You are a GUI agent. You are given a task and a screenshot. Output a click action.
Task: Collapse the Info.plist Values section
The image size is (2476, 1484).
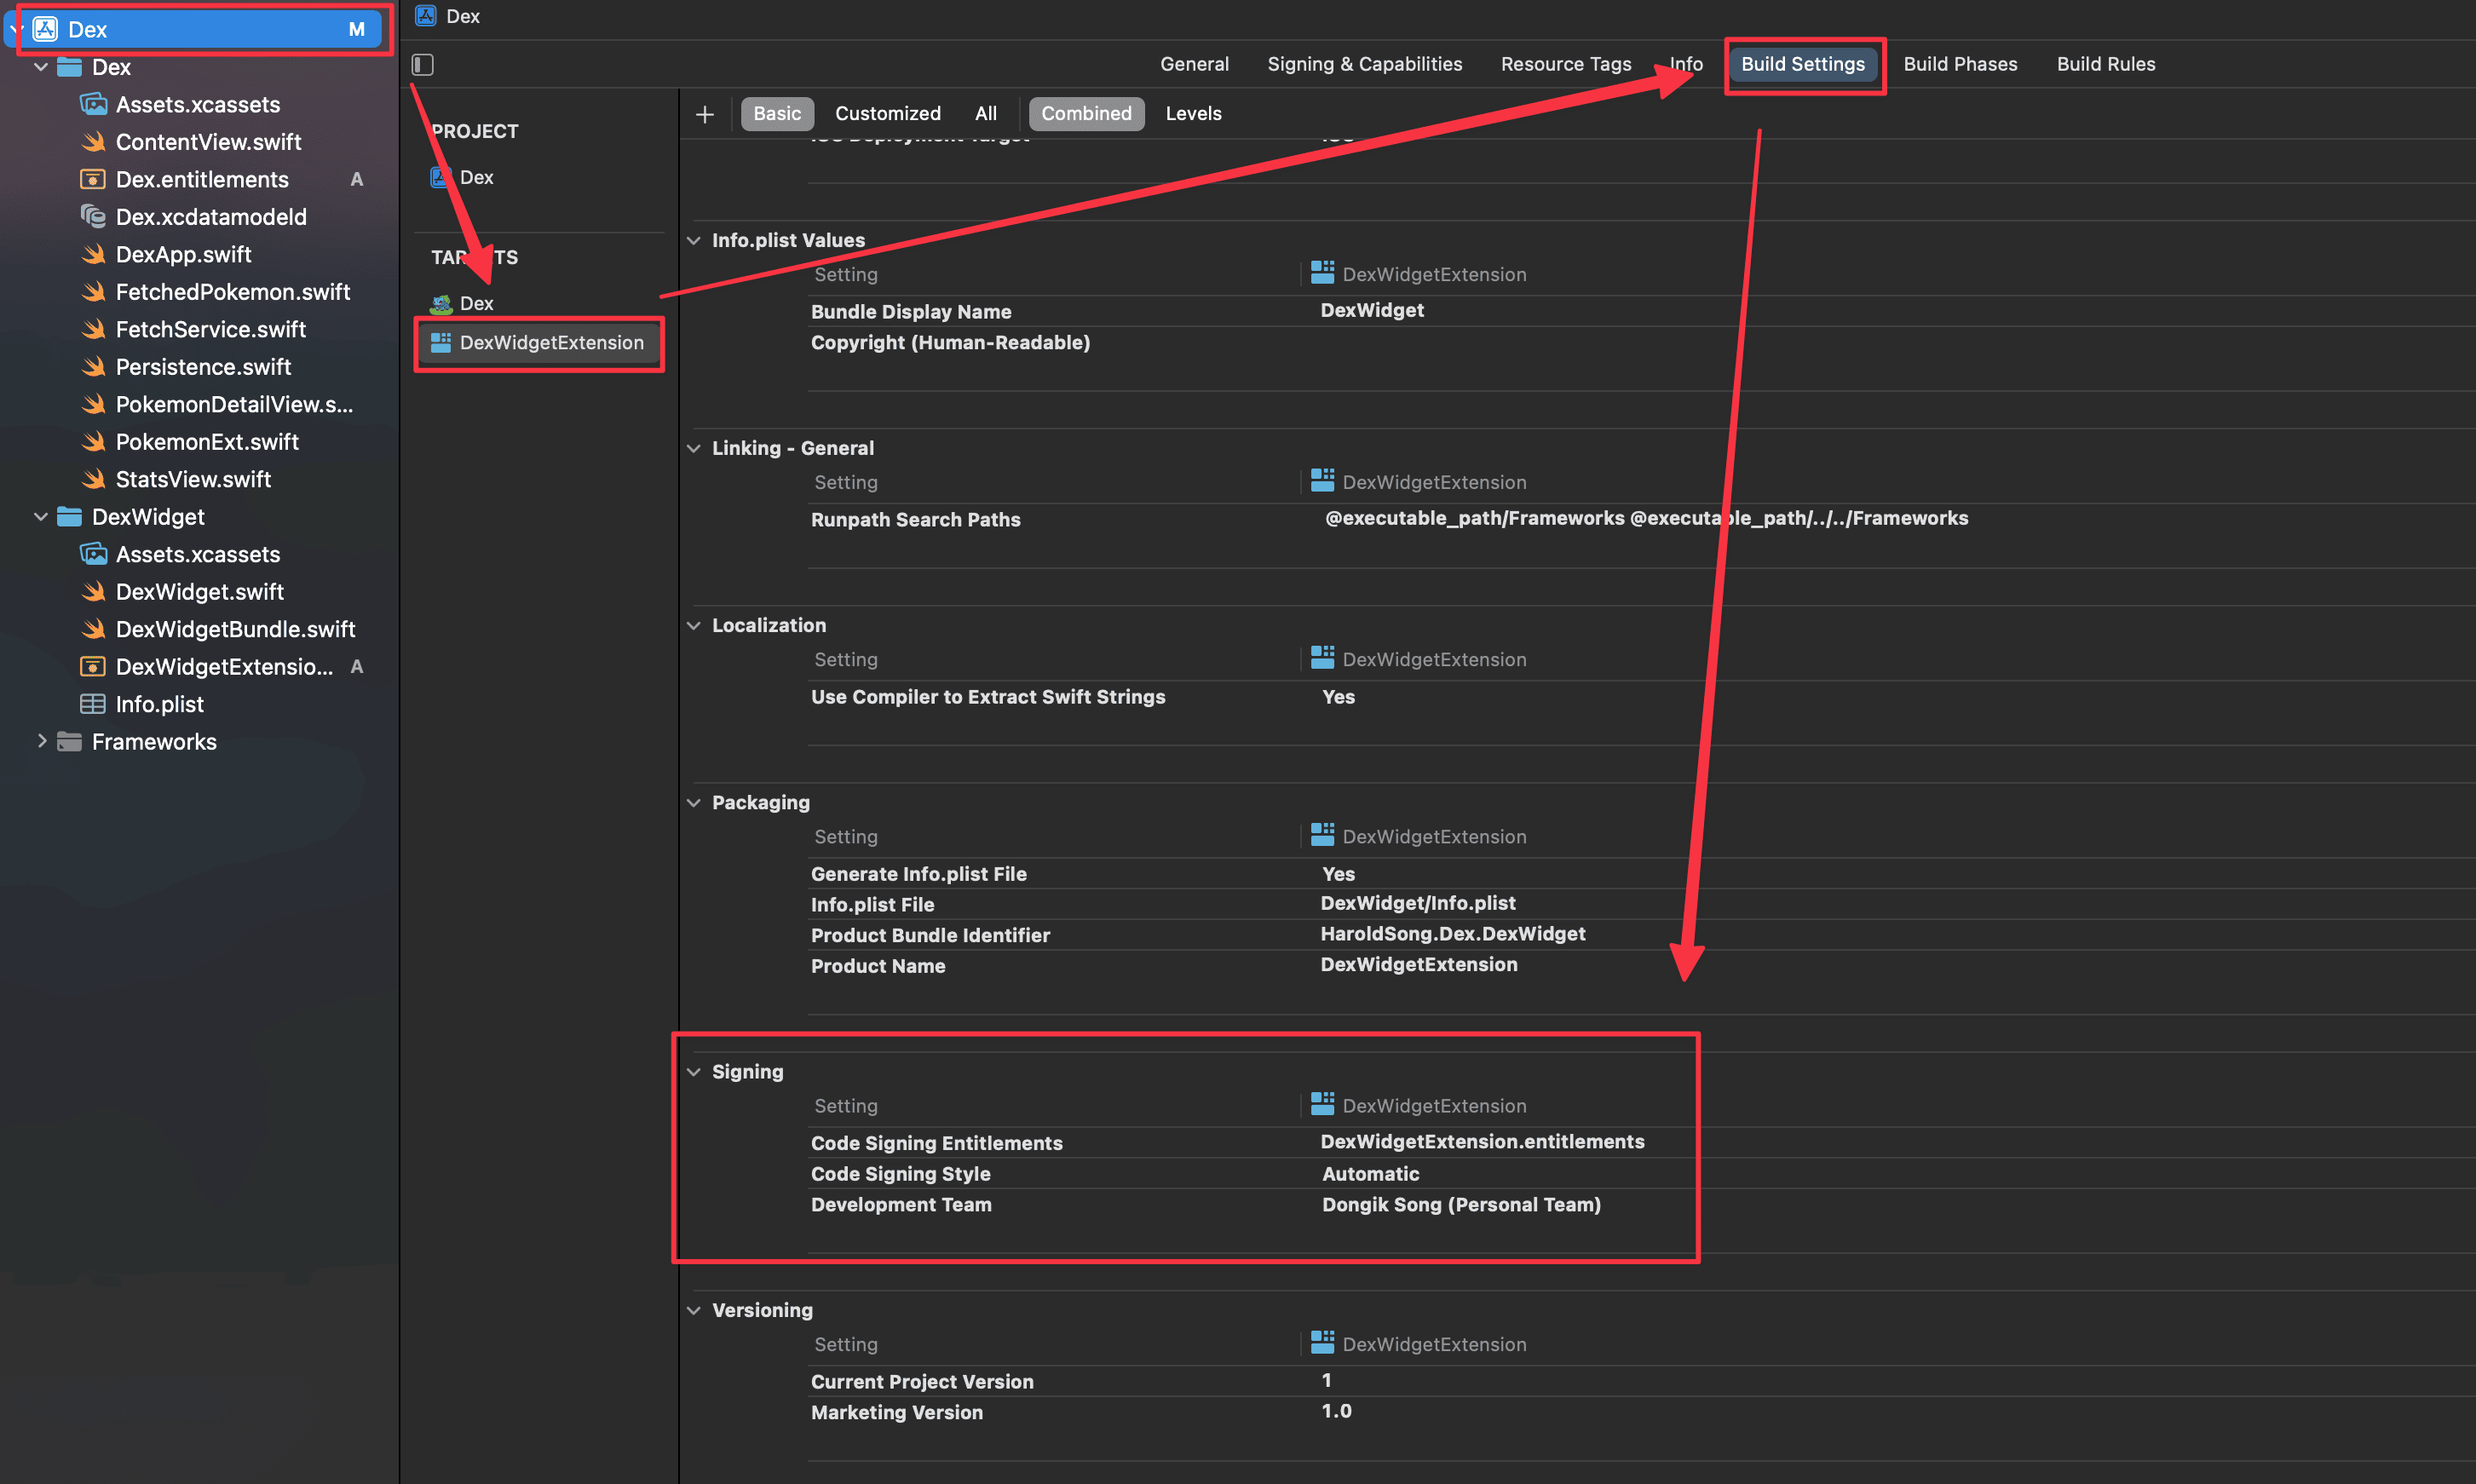pos(694,240)
